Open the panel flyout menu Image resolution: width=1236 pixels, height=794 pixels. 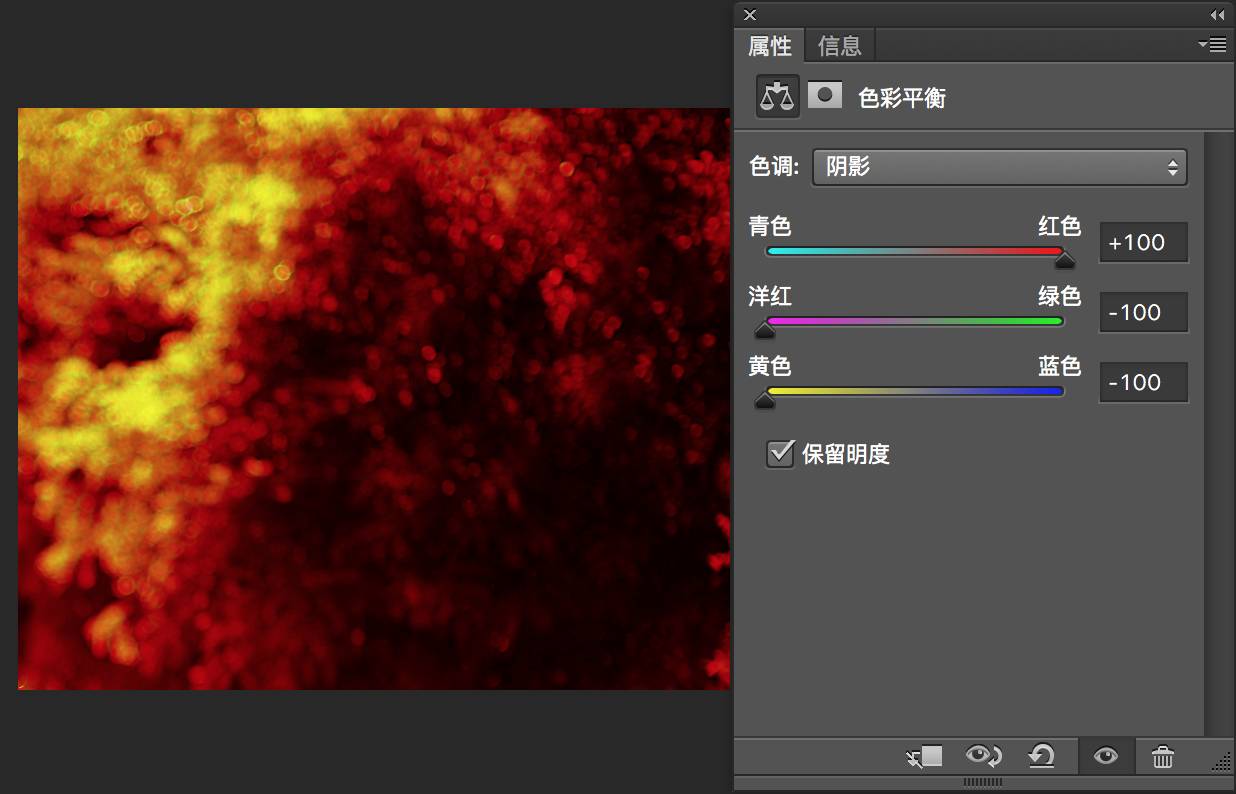pyautogui.click(x=1212, y=44)
